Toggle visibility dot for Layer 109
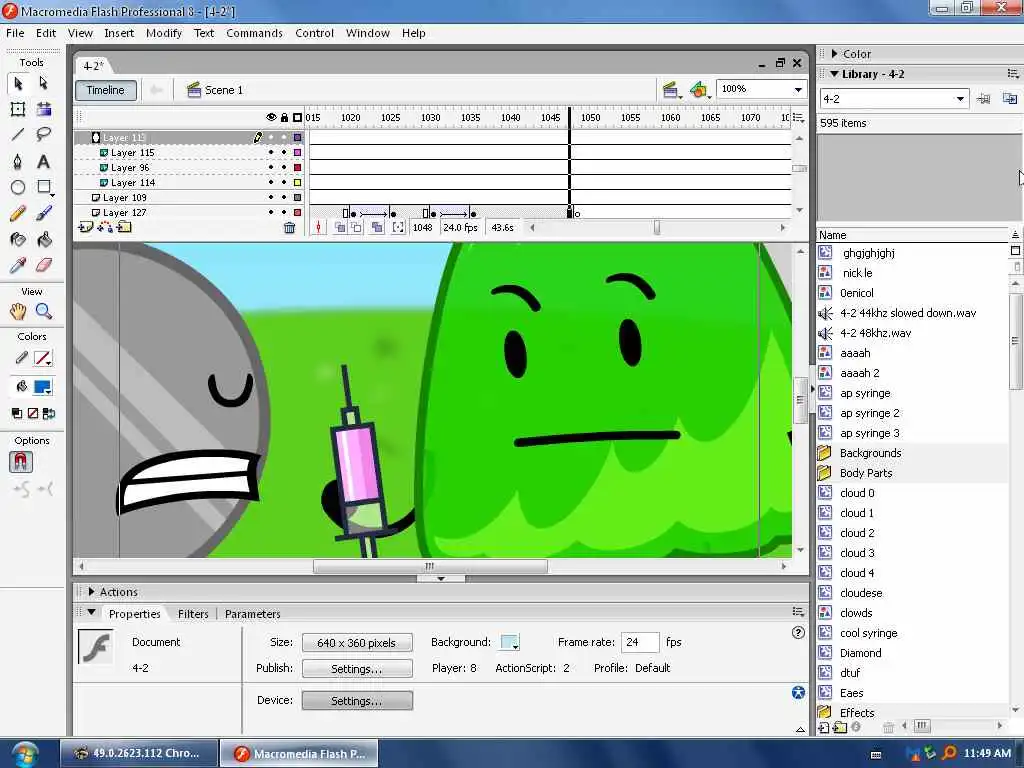 (x=271, y=197)
